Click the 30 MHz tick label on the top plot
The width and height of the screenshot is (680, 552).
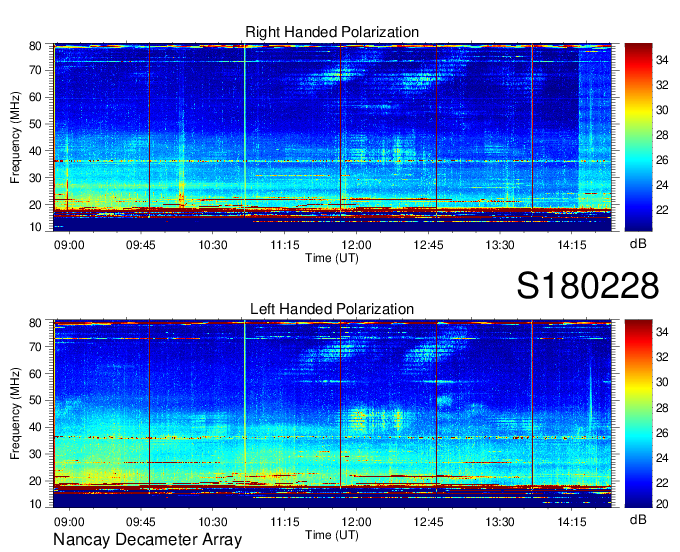tap(35, 178)
